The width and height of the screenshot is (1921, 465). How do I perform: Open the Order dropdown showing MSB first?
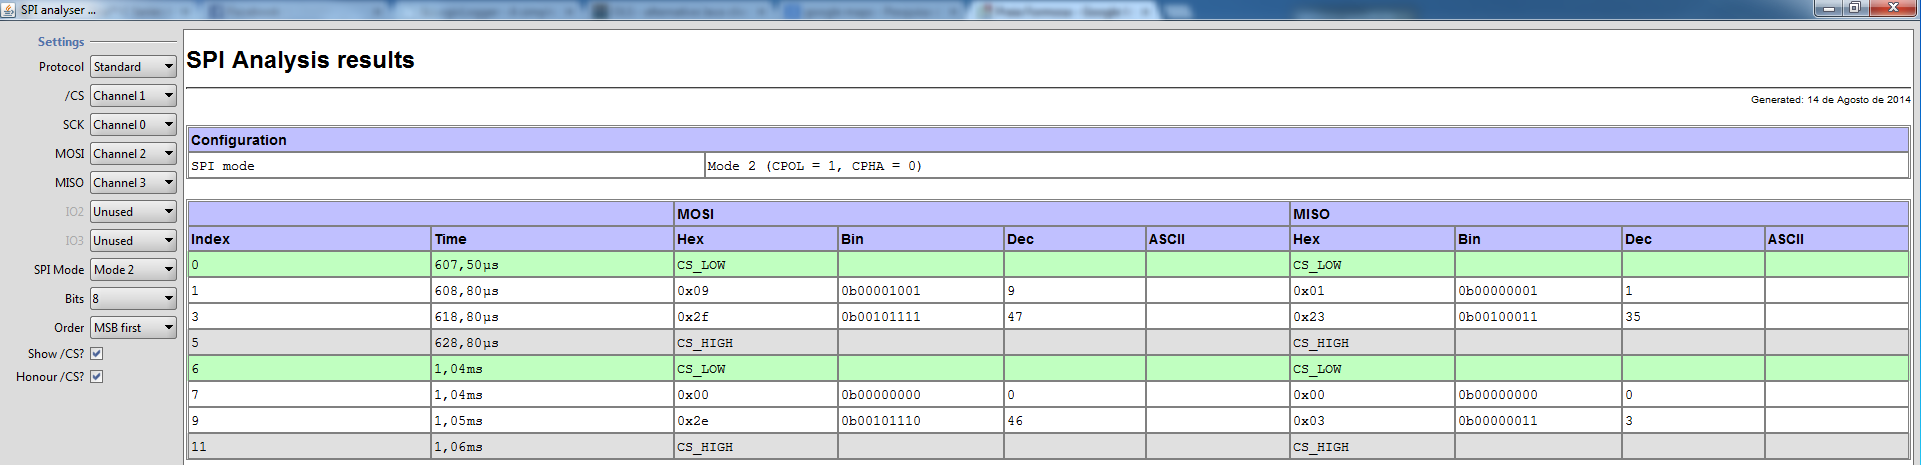(133, 328)
